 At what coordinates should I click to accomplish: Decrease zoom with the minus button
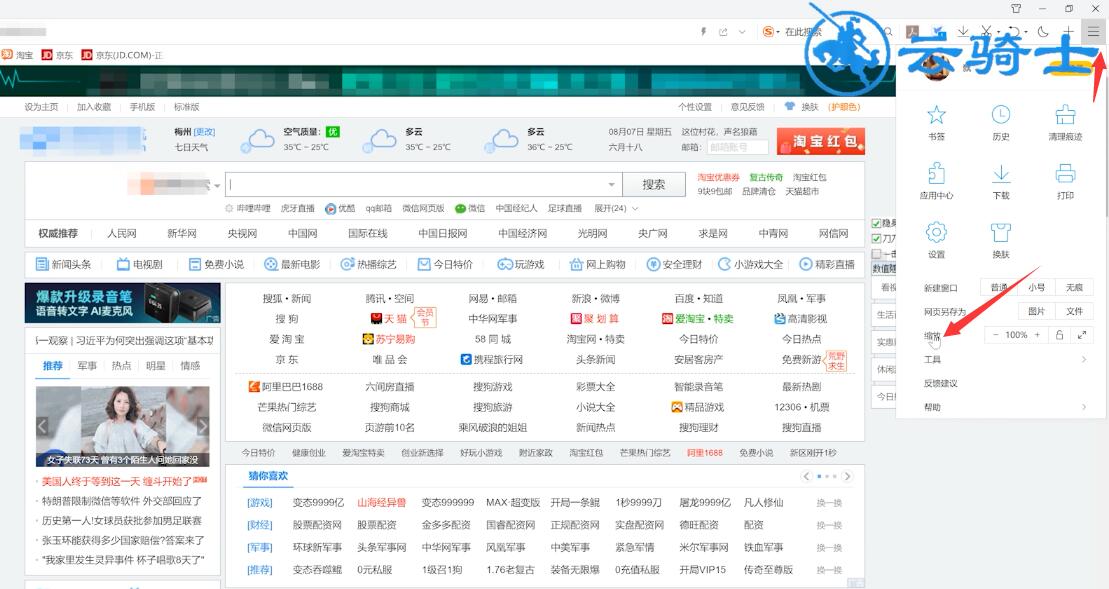point(996,334)
